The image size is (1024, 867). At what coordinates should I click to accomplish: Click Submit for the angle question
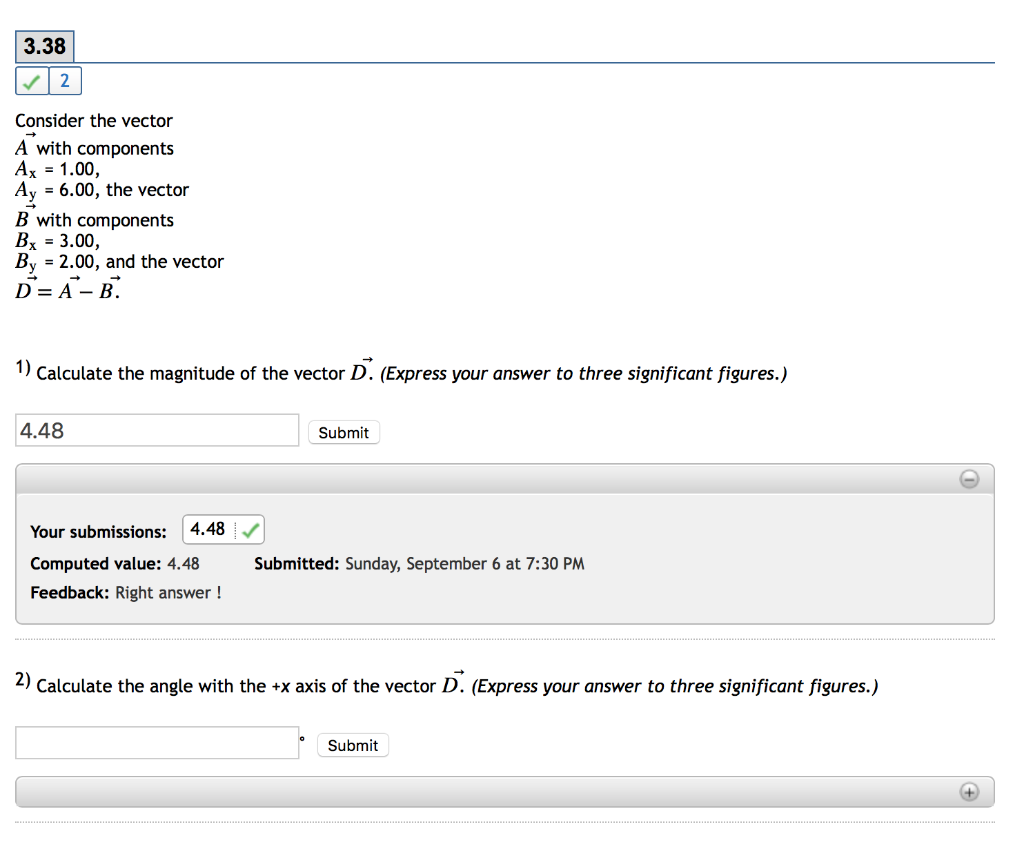[x=352, y=744]
